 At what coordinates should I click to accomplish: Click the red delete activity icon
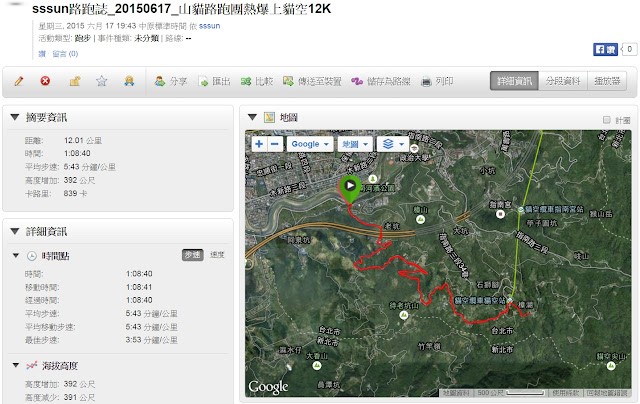coord(45,81)
